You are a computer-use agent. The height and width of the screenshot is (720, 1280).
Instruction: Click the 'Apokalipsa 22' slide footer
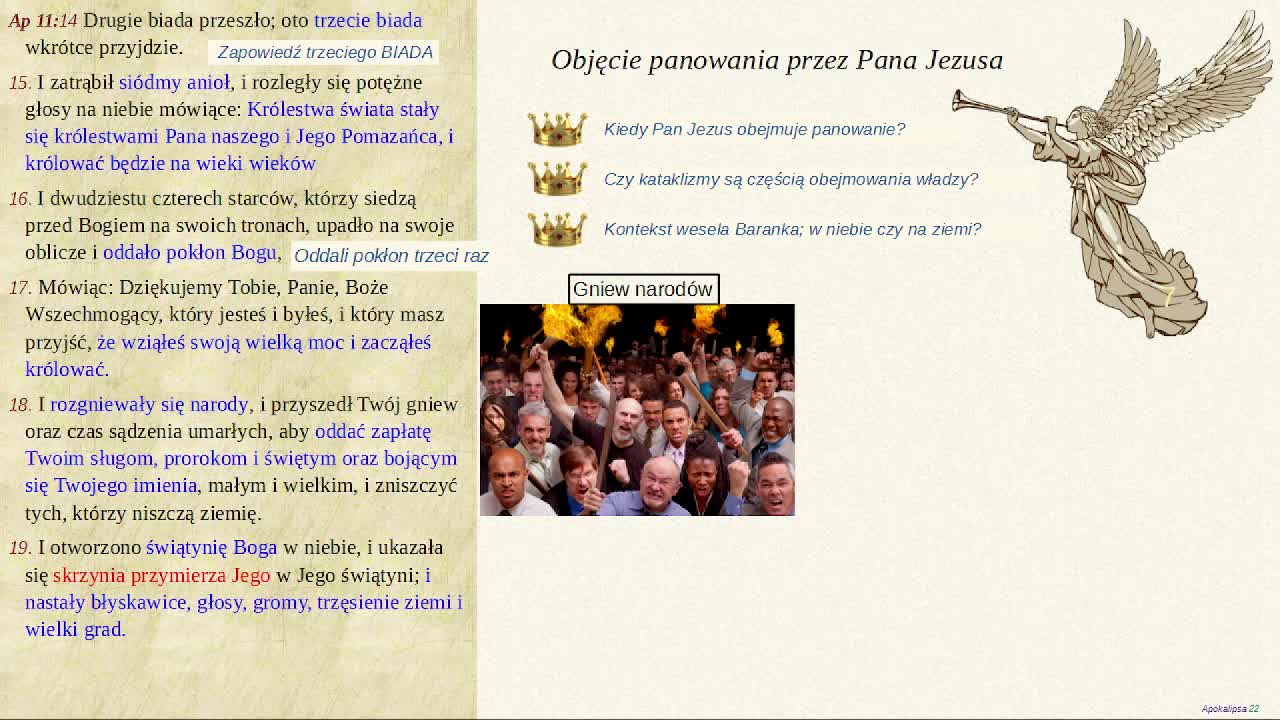coord(1230,709)
